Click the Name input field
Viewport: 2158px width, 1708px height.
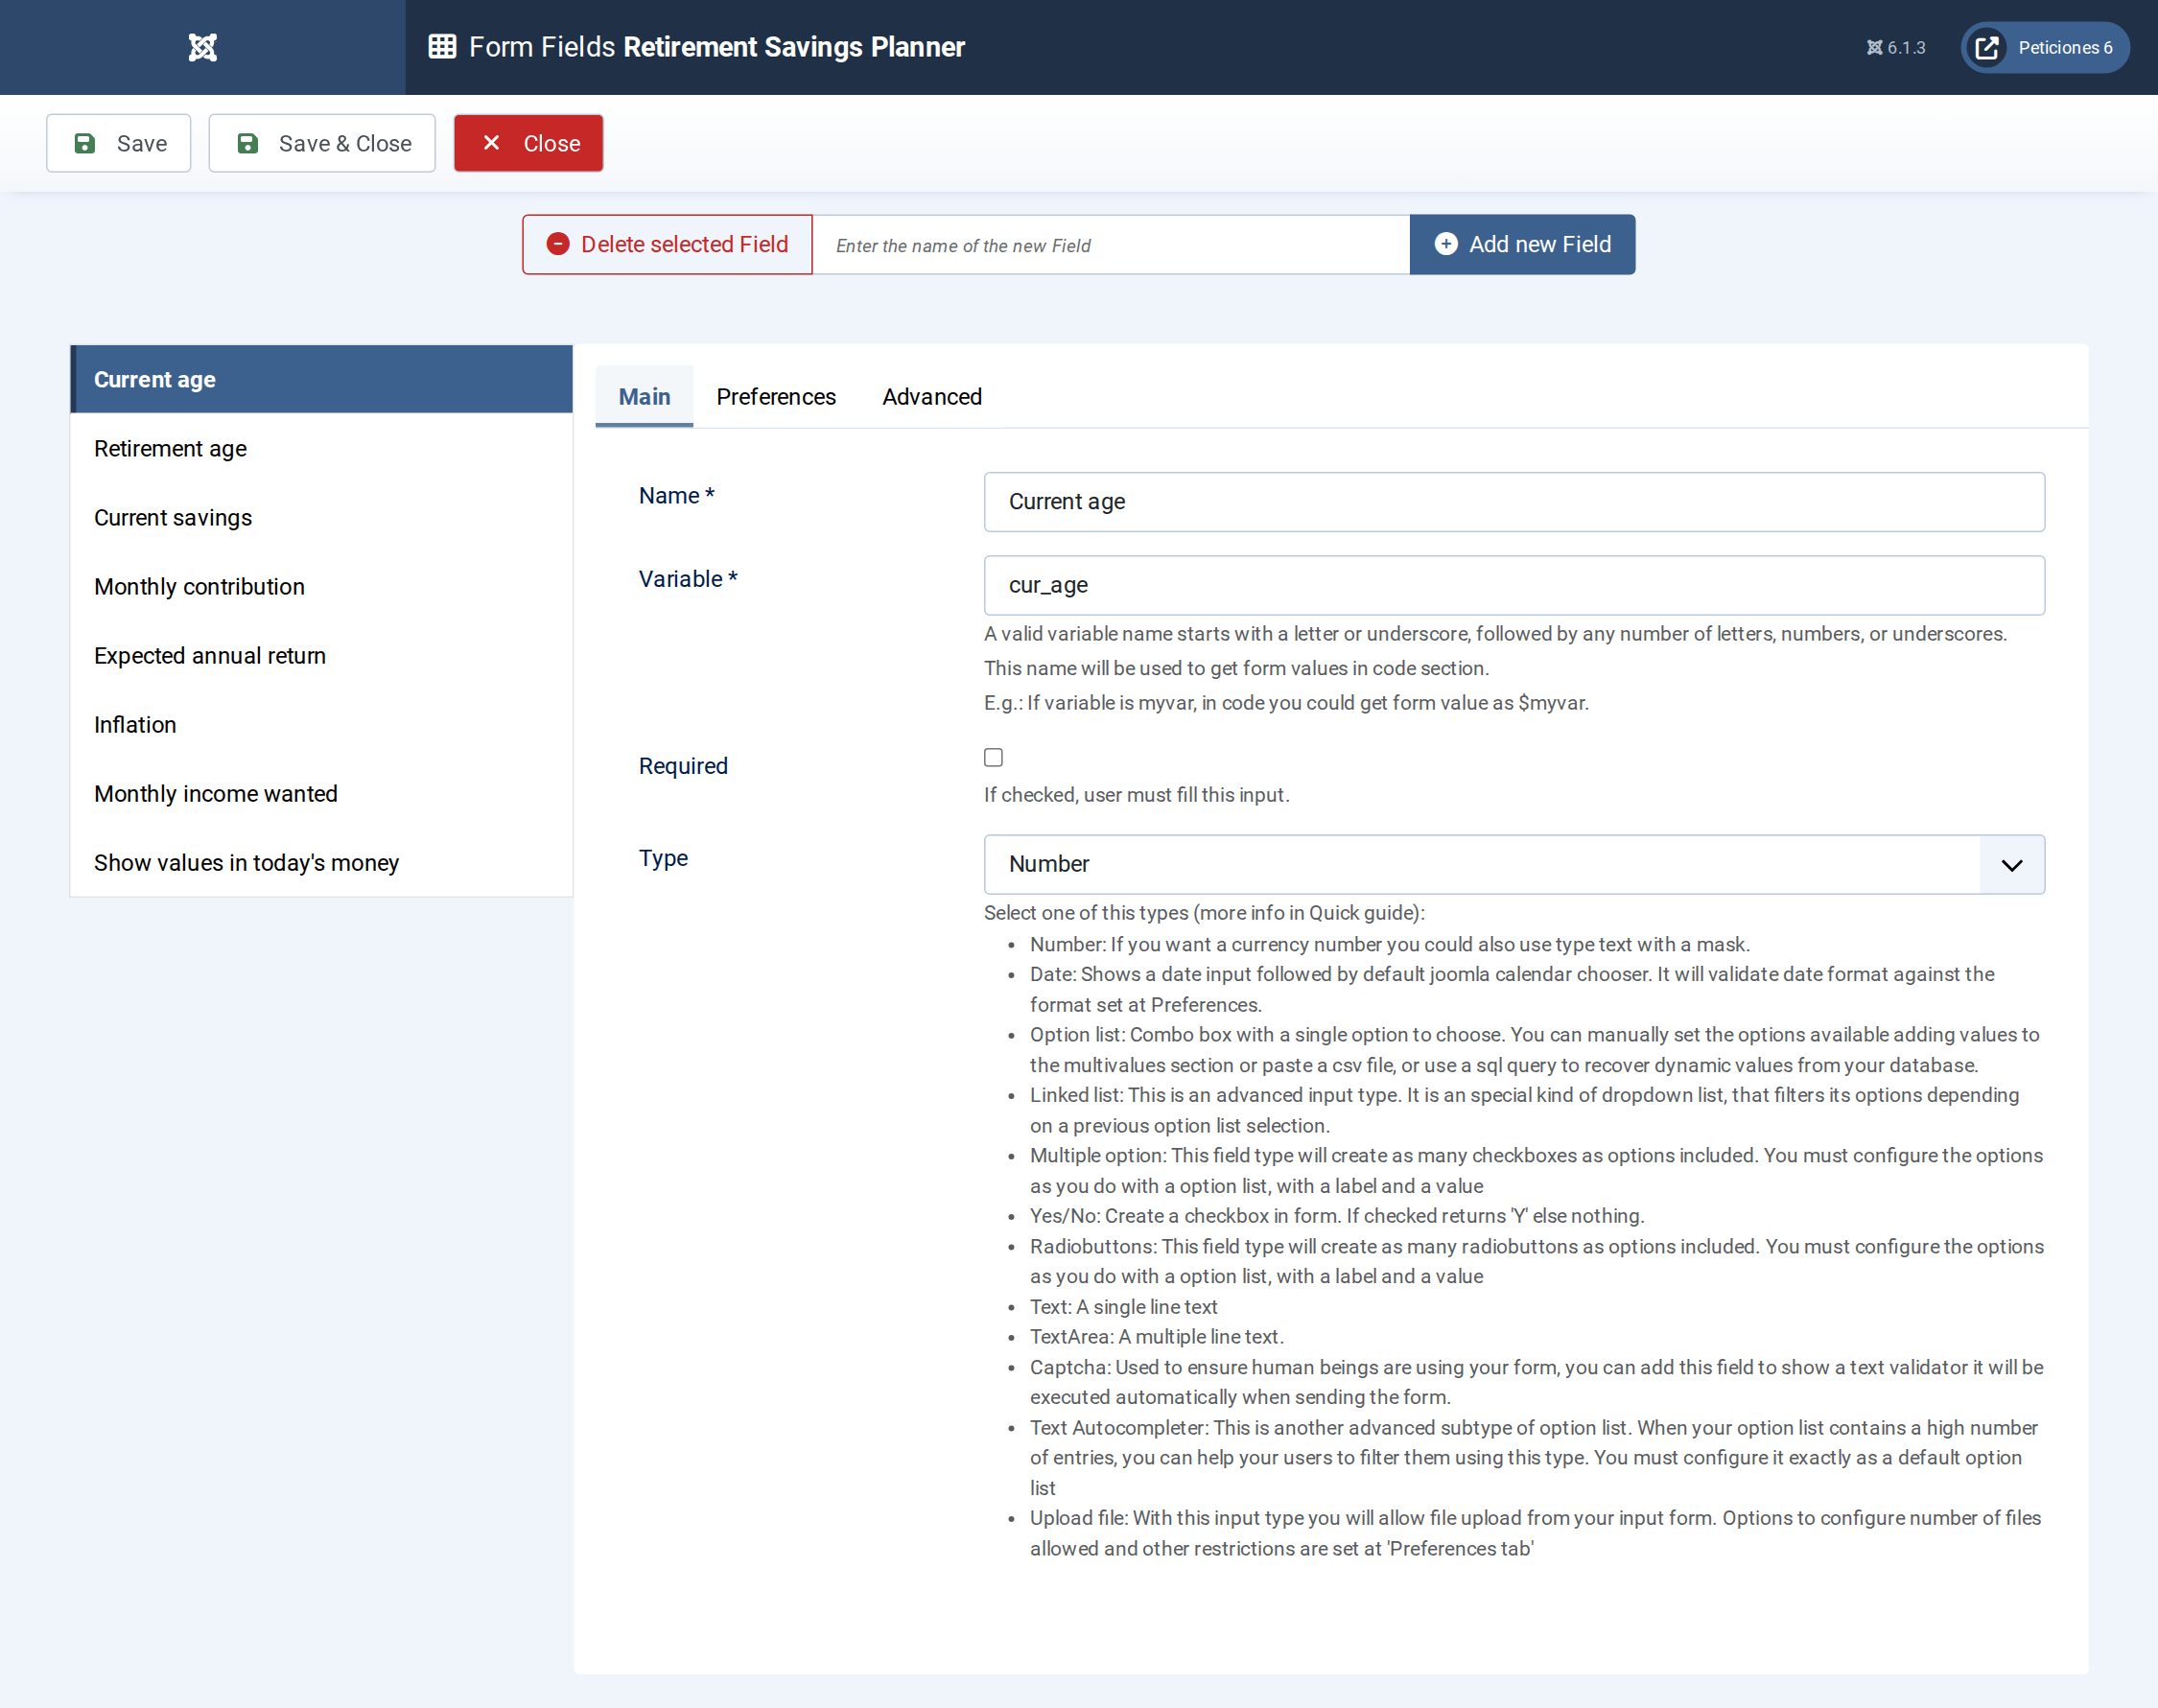1514,501
